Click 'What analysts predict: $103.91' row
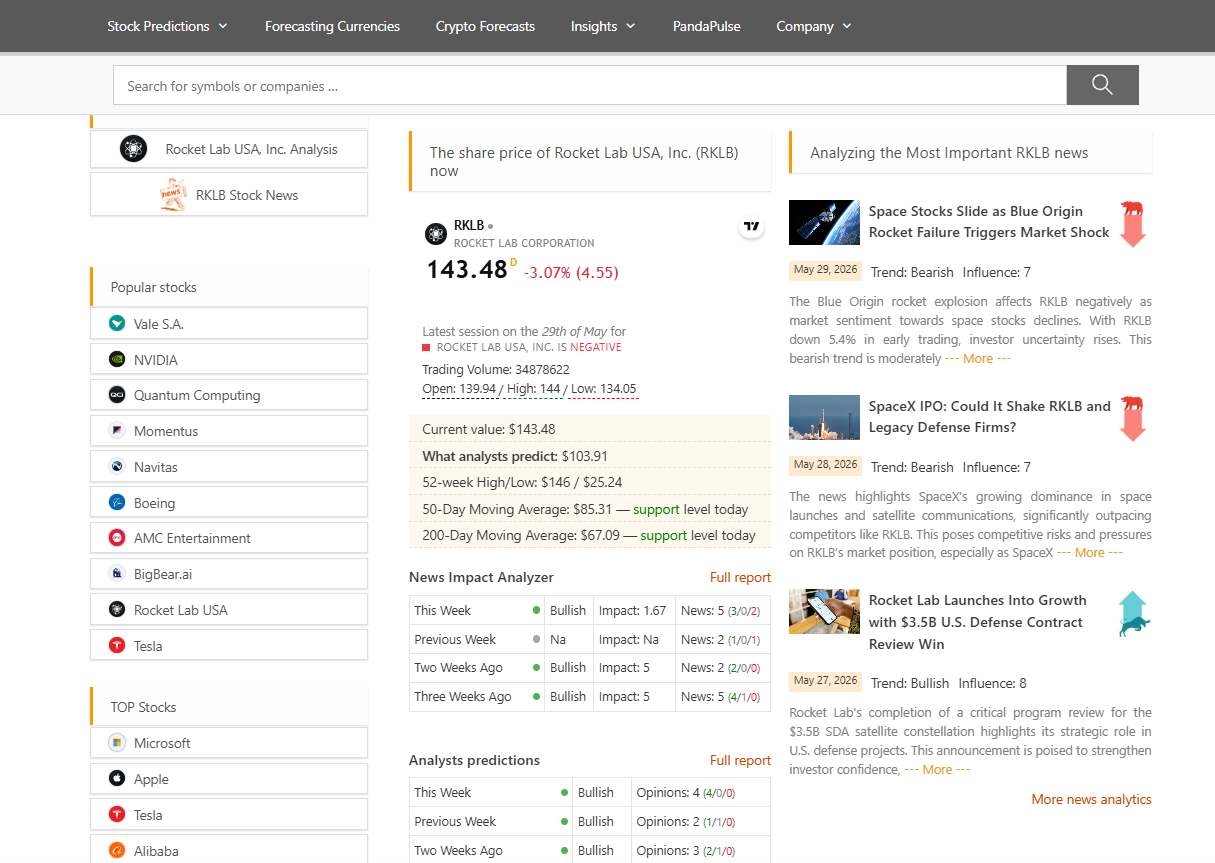Viewport: 1215px width, 863px height. click(x=590, y=456)
